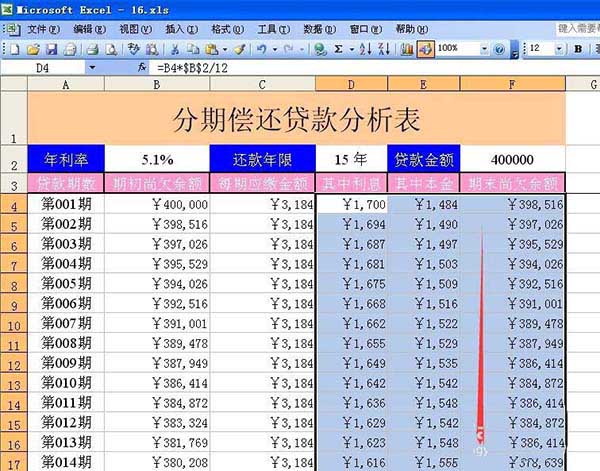Open the Chart Wizard icon

(x=406, y=49)
